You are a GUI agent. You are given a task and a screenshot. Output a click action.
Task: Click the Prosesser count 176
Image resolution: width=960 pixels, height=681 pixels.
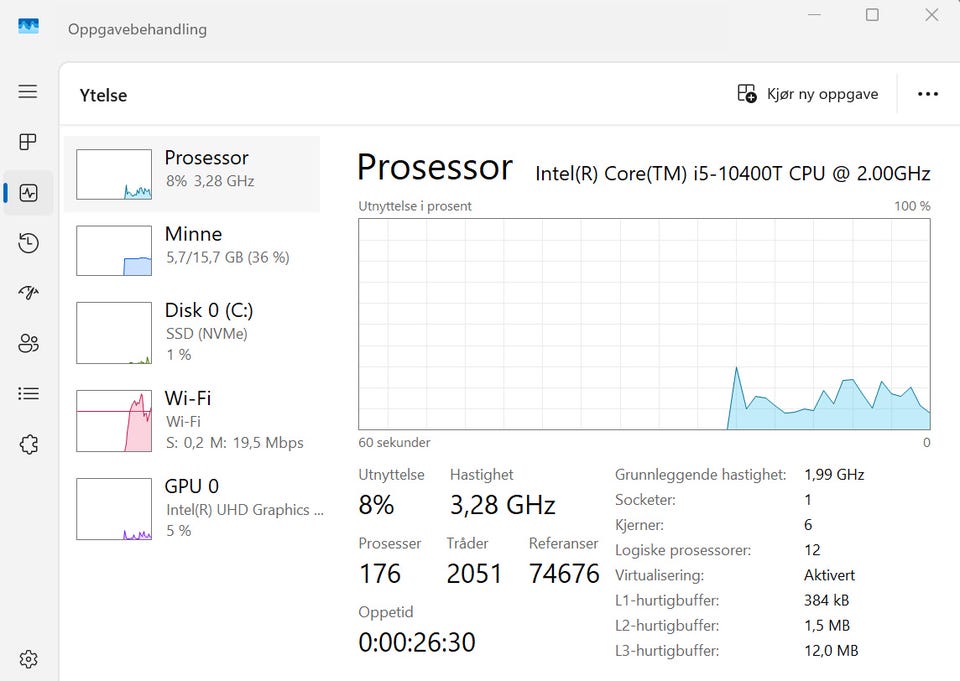click(x=380, y=574)
